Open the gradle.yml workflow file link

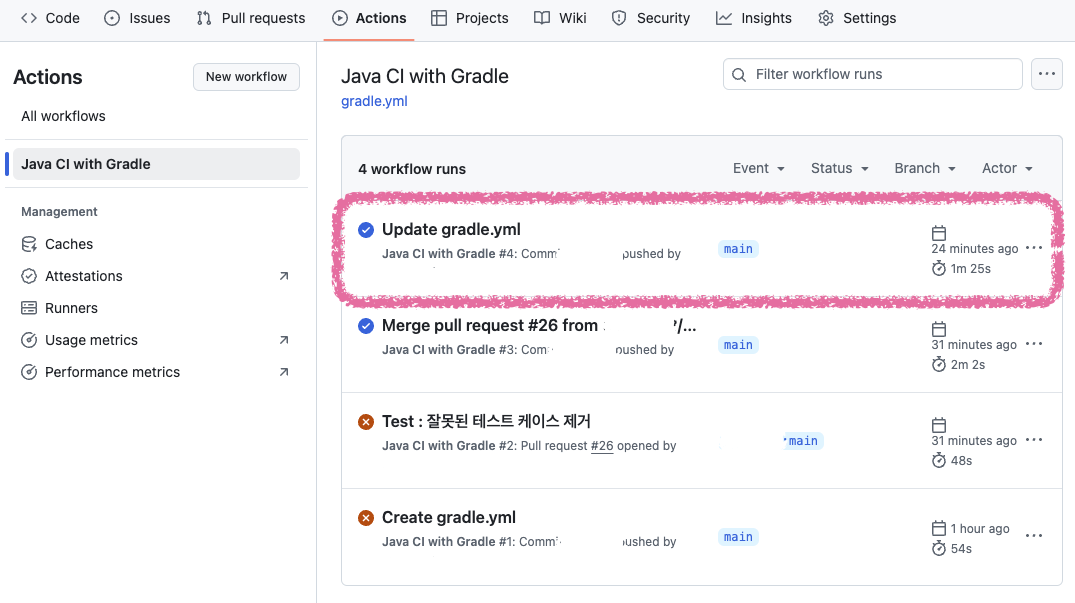coord(374,101)
